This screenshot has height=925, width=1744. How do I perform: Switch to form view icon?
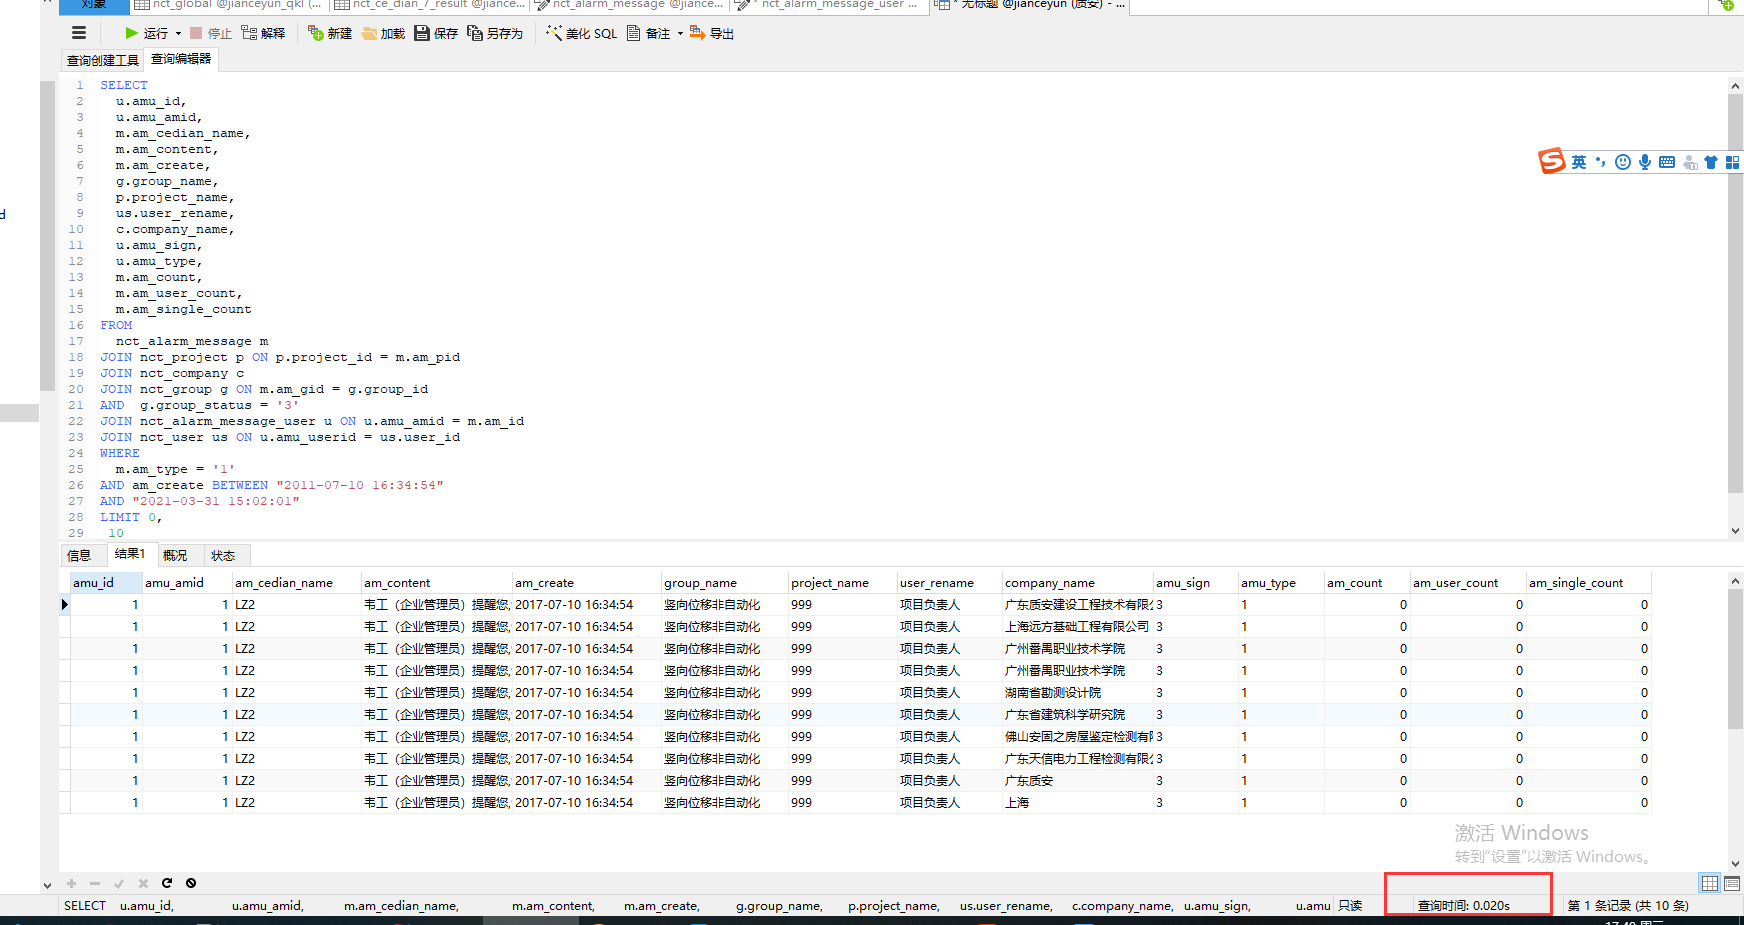[x=1732, y=883]
